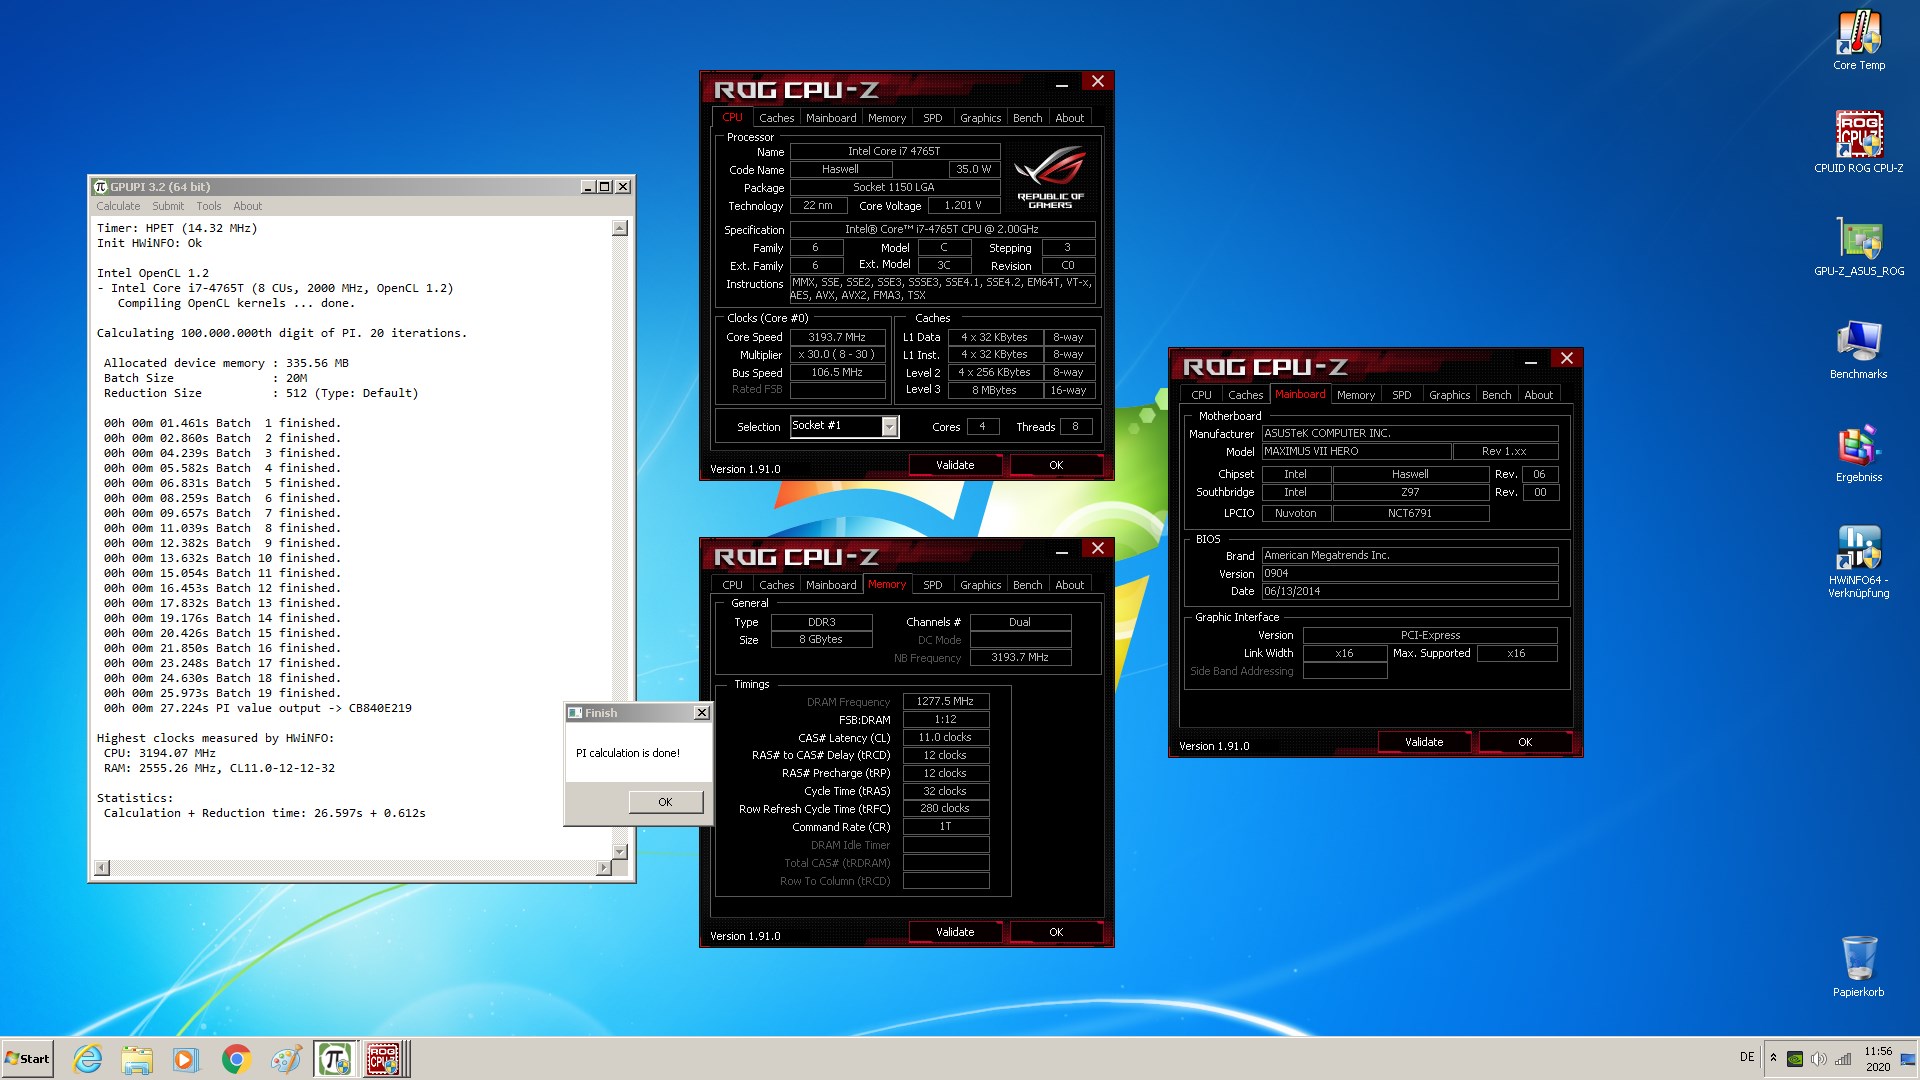Screen dimensions: 1920x1080
Task: Open the About menu in GPUPI
Action: pos(248,206)
